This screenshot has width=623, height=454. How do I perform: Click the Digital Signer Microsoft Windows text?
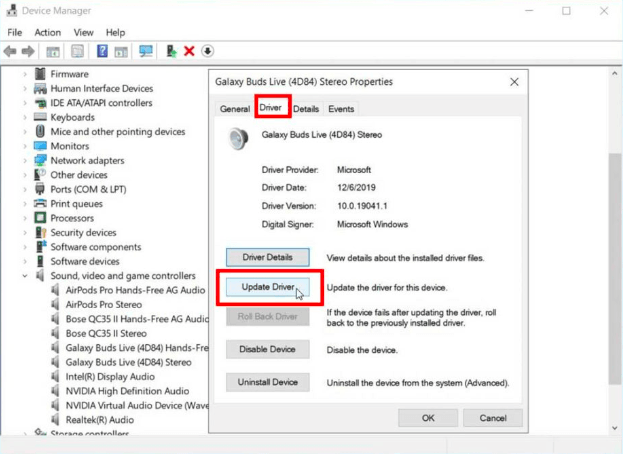(372, 224)
